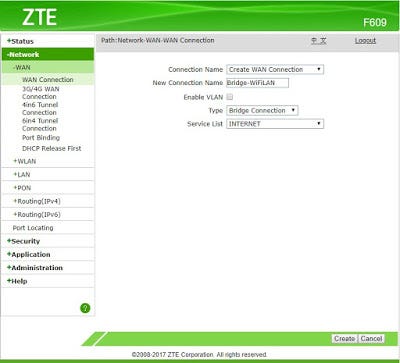Click the green help question mark icon

pyautogui.click(x=85, y=308)
